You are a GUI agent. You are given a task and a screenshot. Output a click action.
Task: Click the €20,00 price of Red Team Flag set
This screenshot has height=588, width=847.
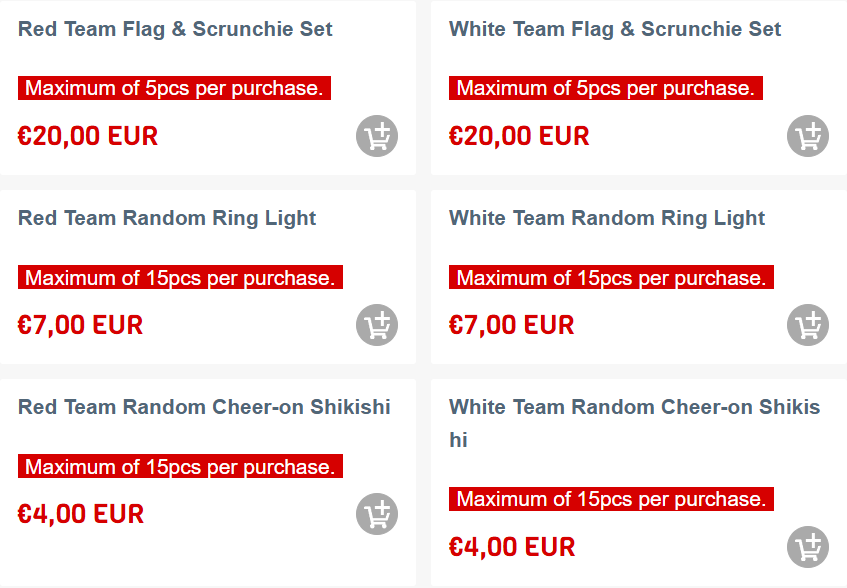tap(88, 136)
